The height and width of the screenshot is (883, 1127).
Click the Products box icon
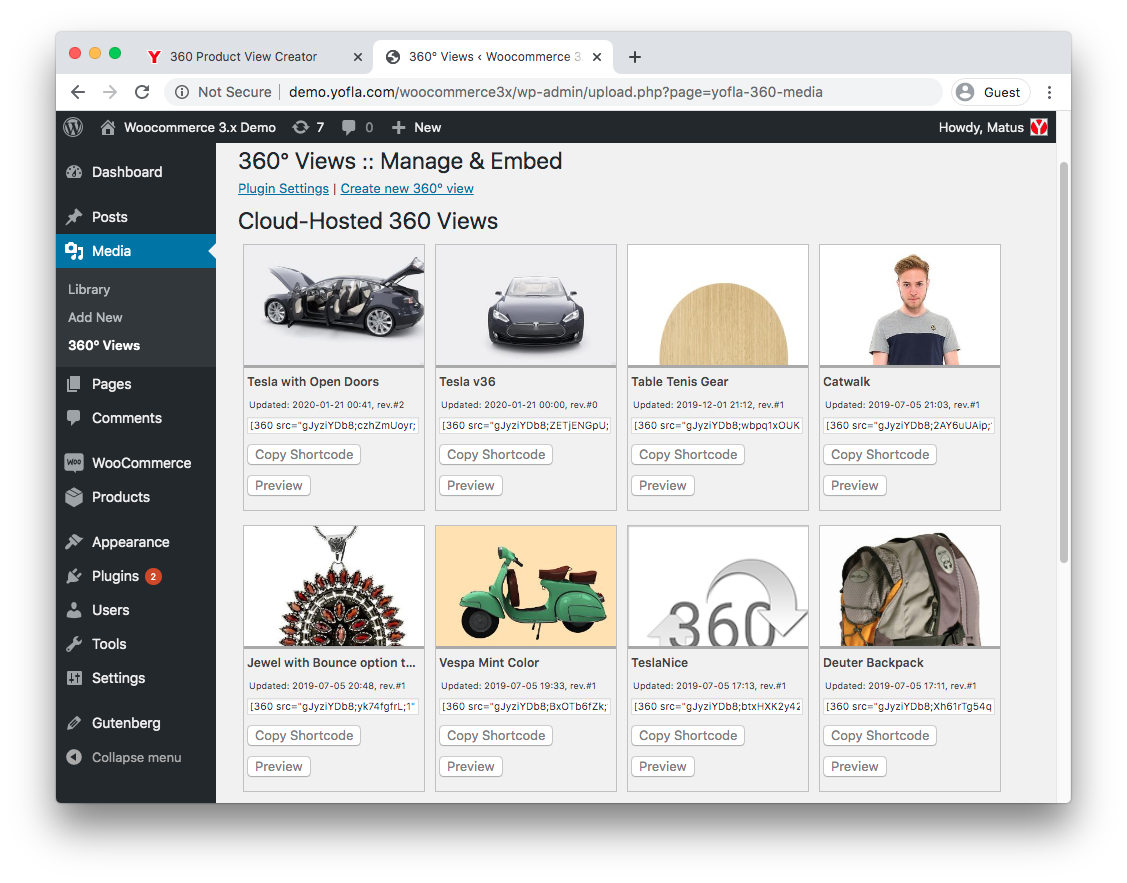pyautogui.click(x=74, y=496)
